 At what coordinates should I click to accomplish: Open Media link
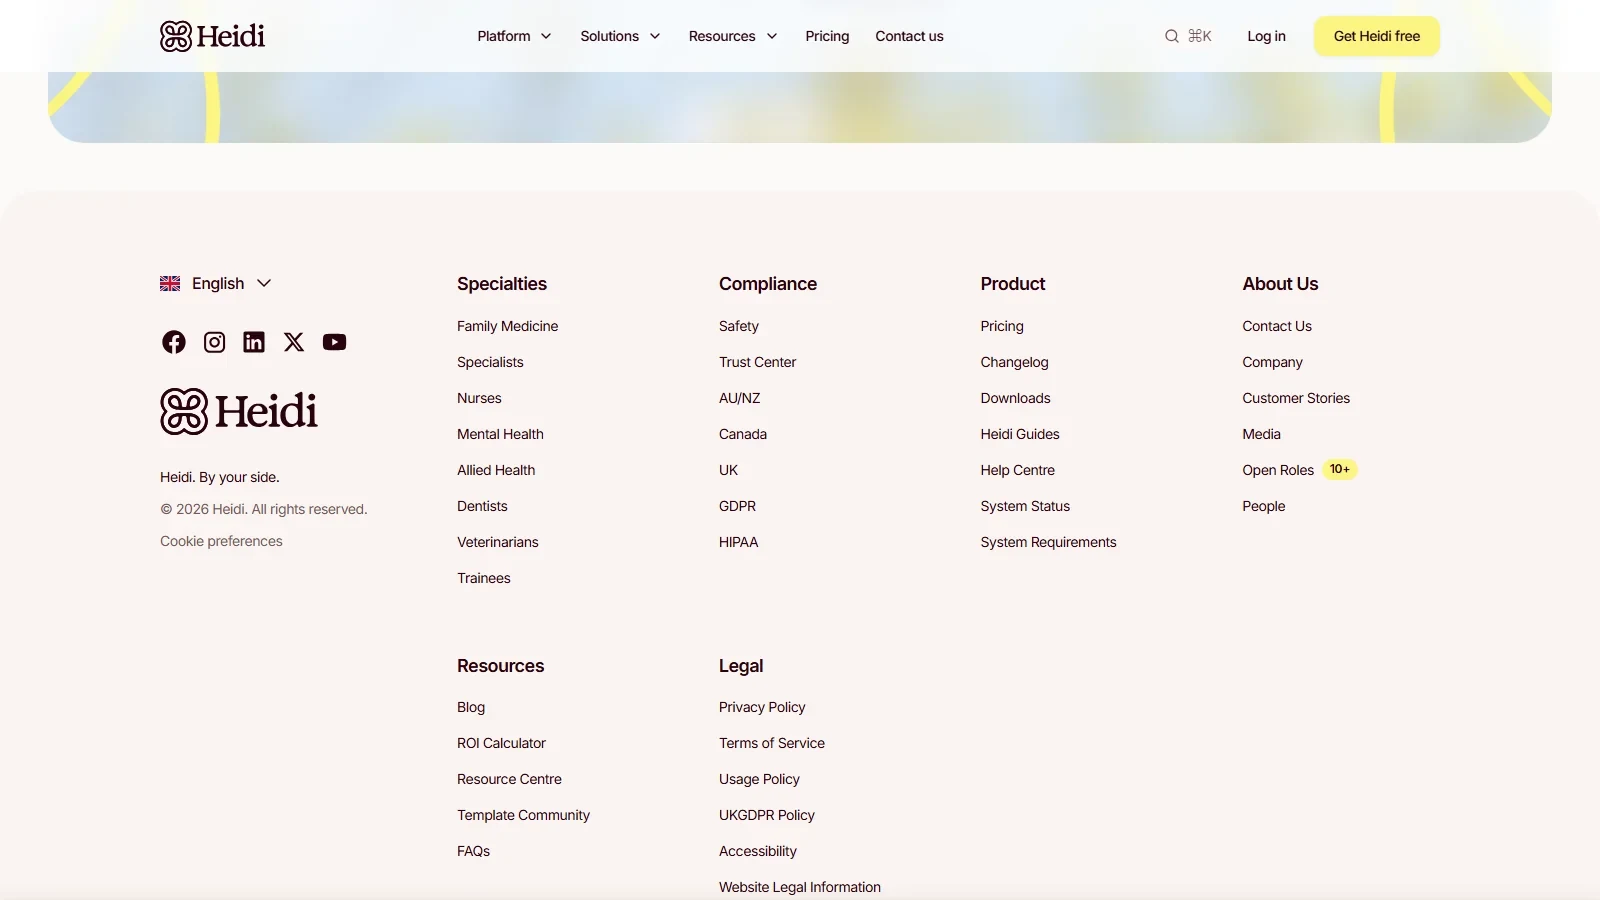1261,434
